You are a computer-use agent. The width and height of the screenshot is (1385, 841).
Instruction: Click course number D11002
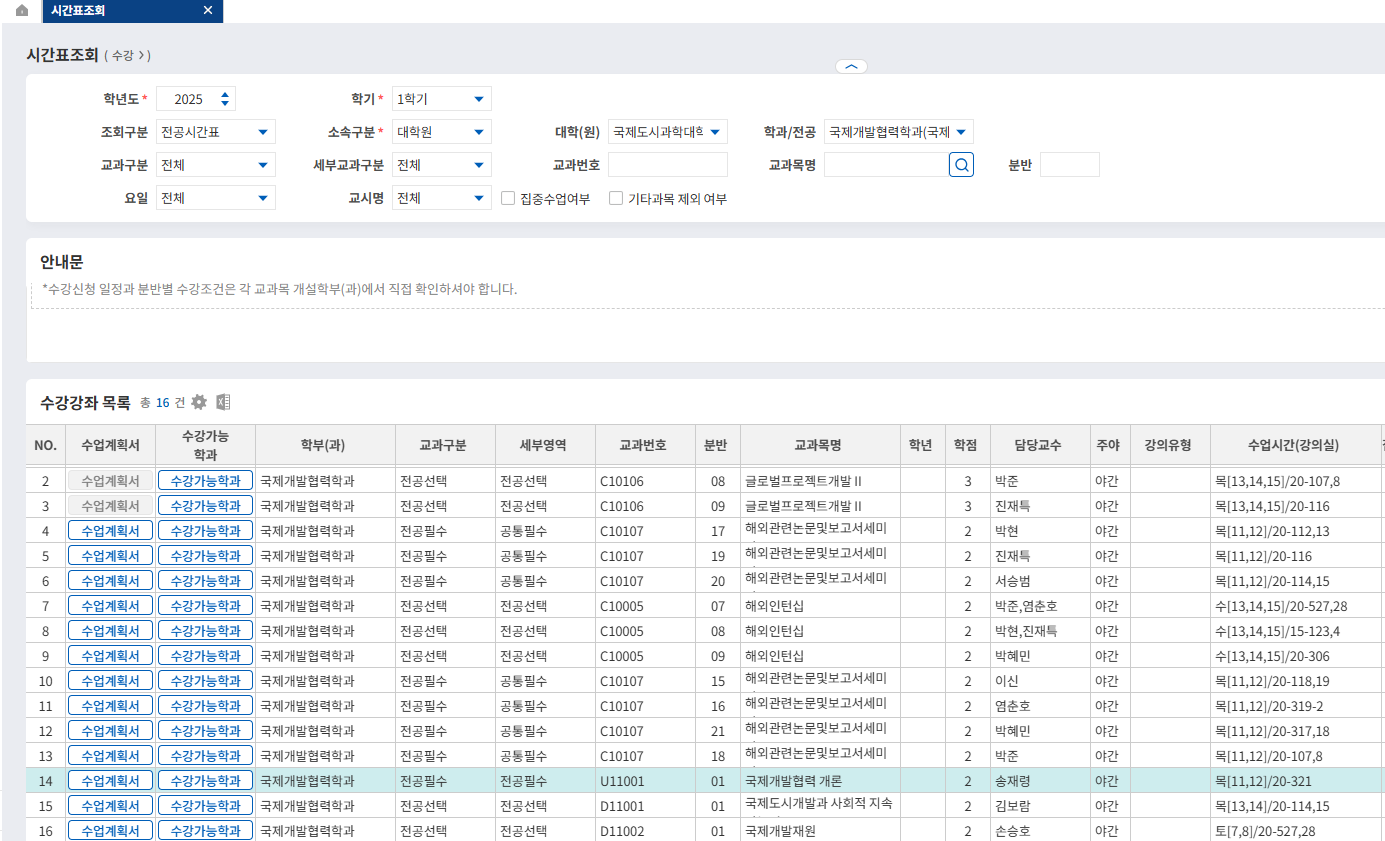pyautogui.click(x=622, y=831)
